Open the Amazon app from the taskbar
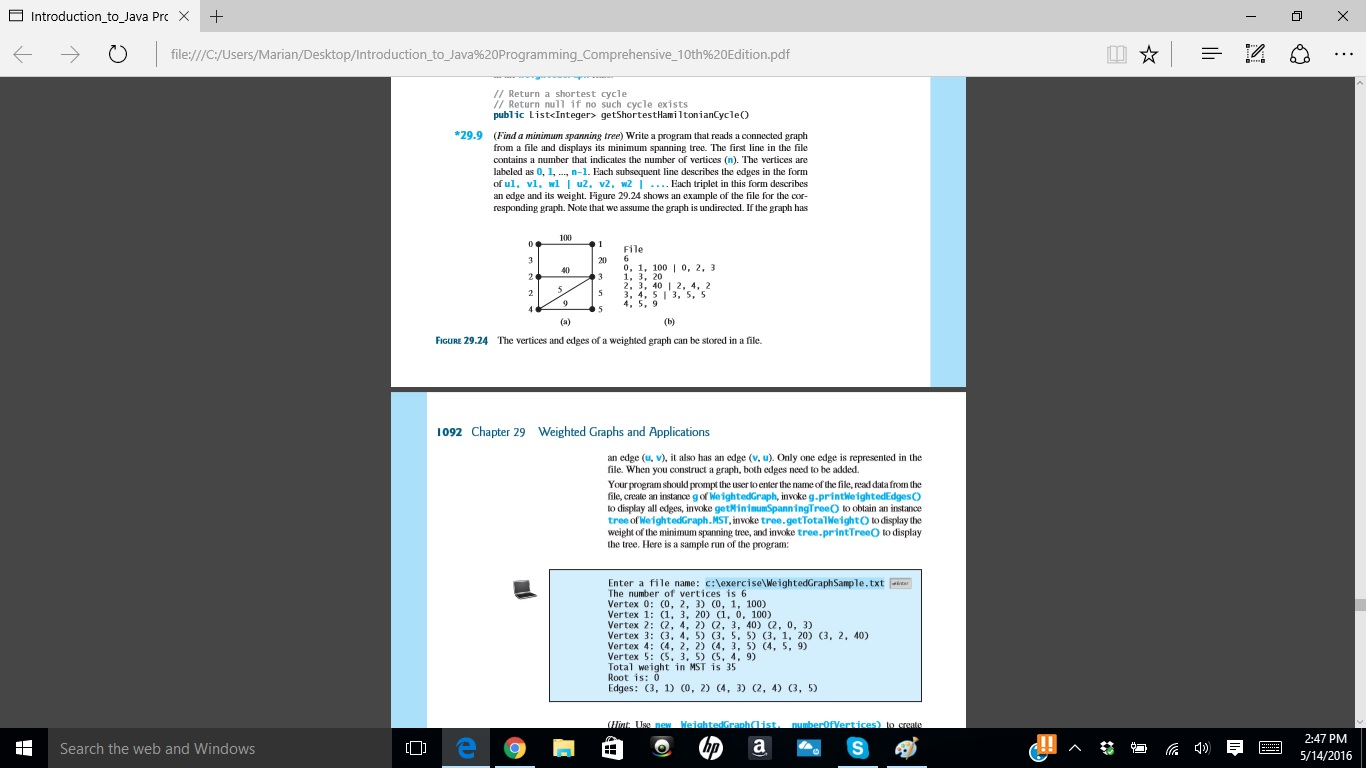Image resolution: width=1366 pixels, height=768 pixels. click(759, 747)
